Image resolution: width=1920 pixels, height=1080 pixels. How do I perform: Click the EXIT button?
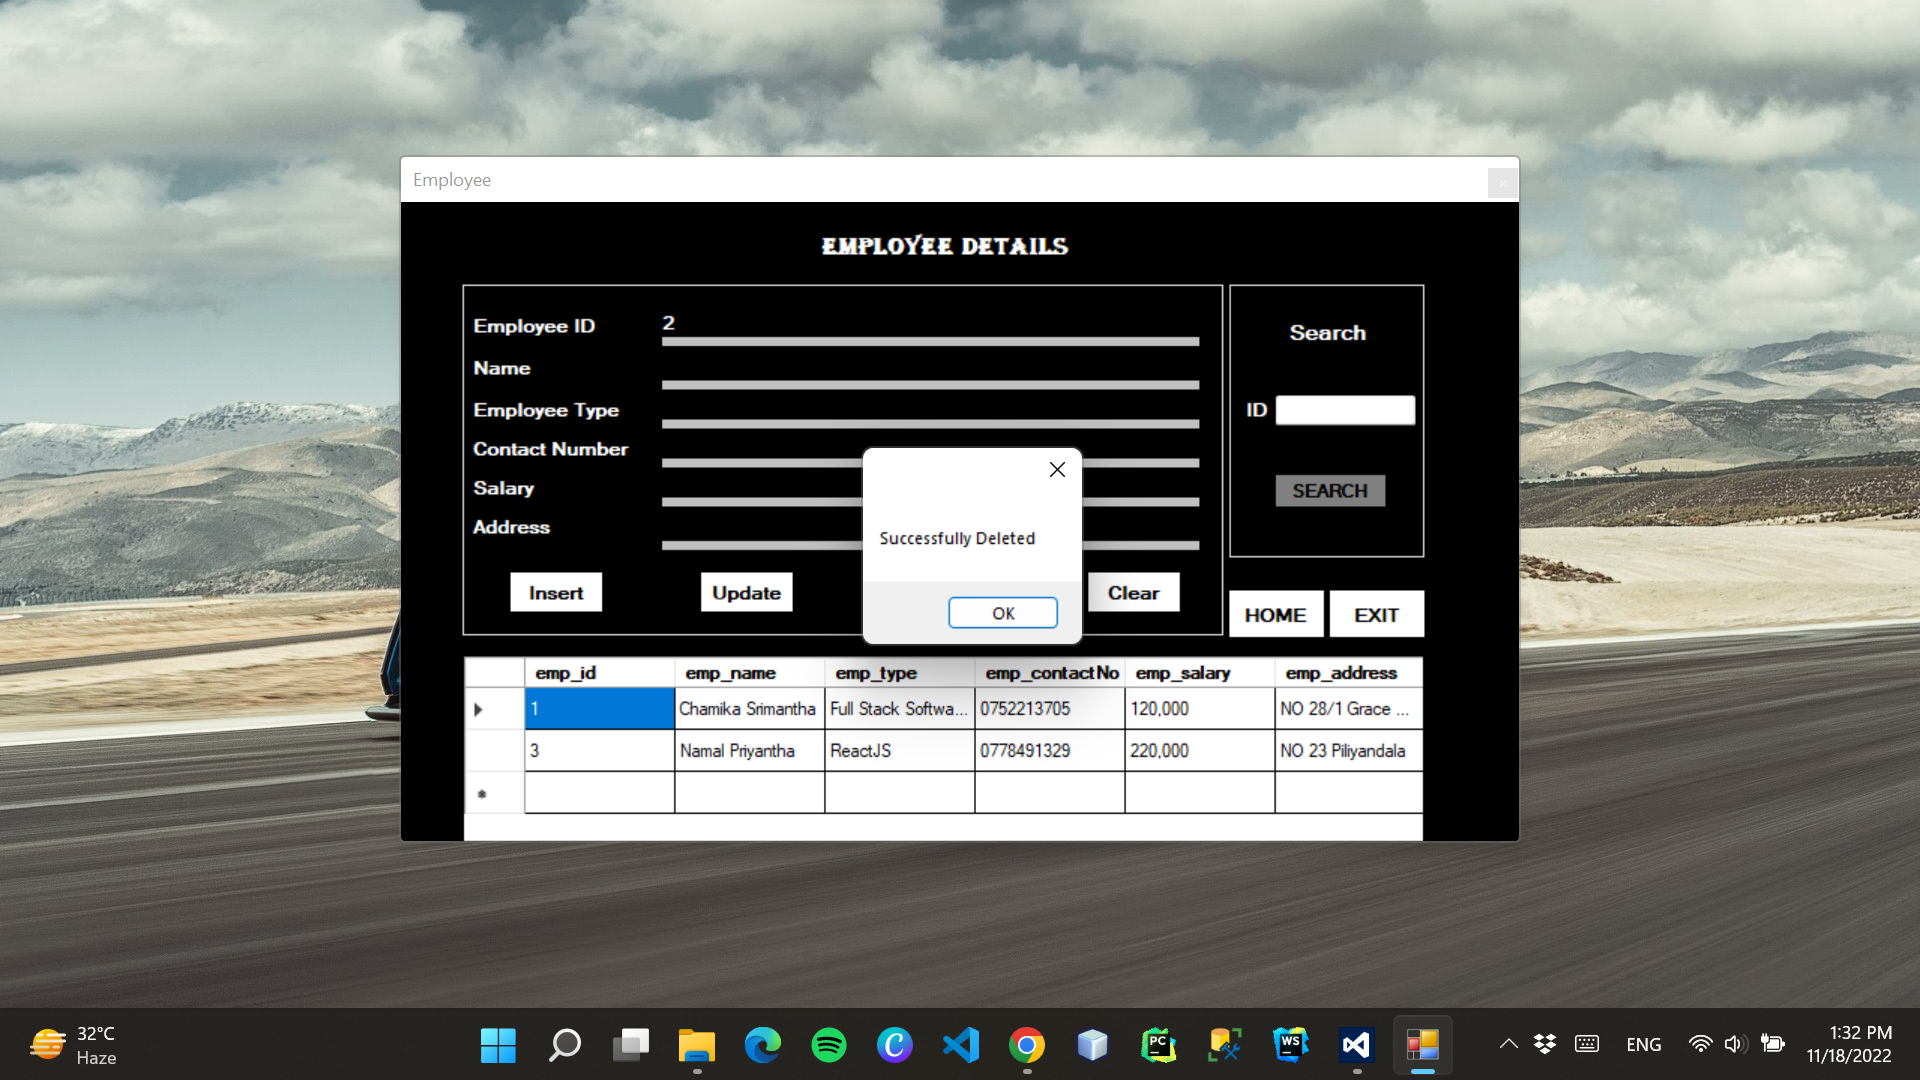tap(1377, 614)
